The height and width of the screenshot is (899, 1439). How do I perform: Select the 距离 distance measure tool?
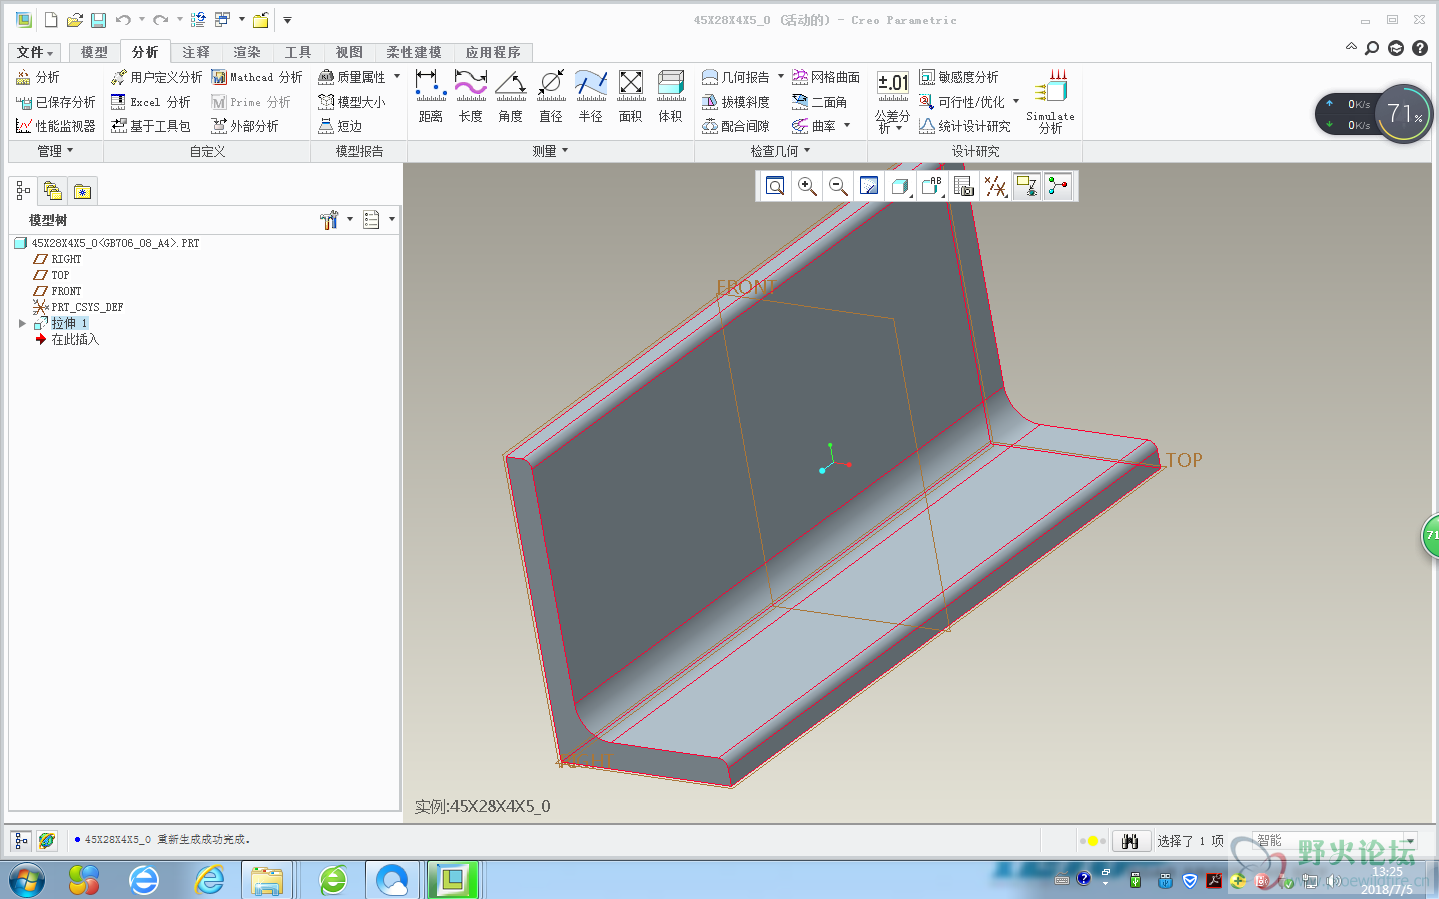point(431,97)
